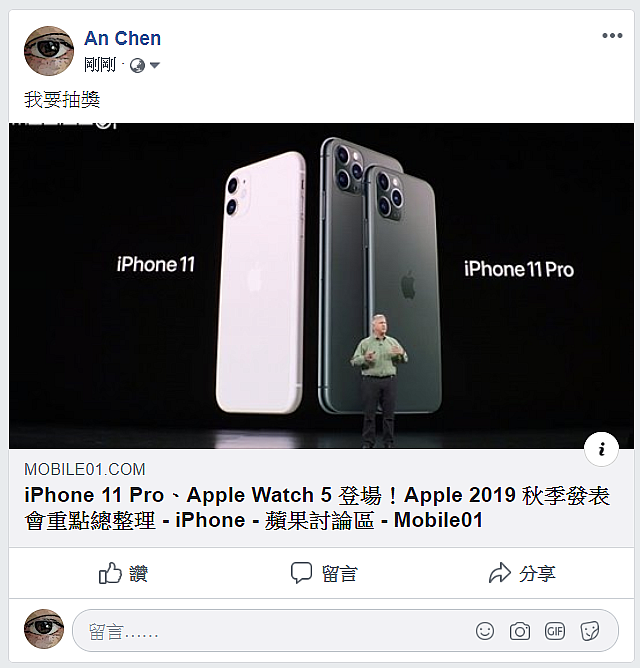
Task: Click the share arrow 分享 icon
Action: (x=499, y=573)
